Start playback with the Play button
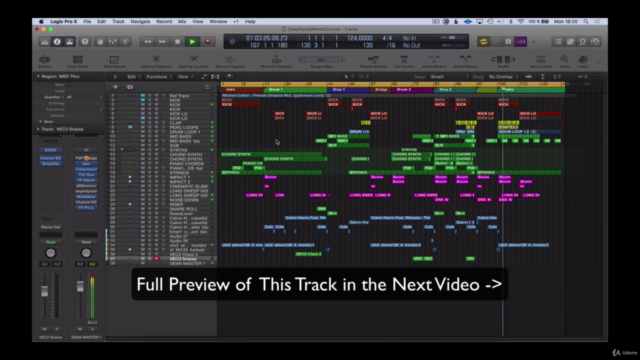 pyautogui.click(x=192, y=42)
